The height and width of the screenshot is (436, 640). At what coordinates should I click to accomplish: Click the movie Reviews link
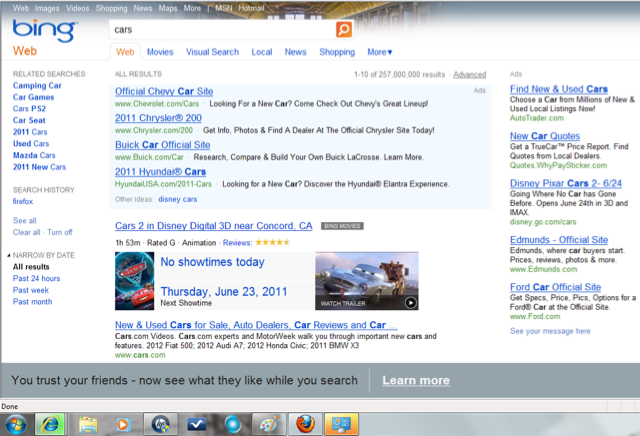[x=237, y=243]
